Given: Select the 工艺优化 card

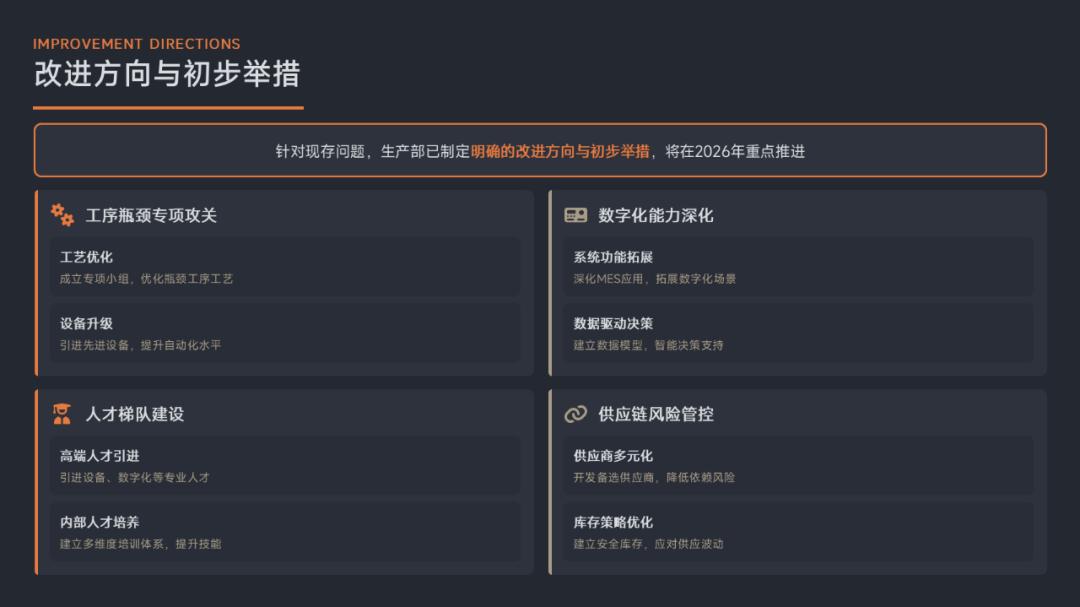Looking at the screenshot, I should tap(285, 267).
